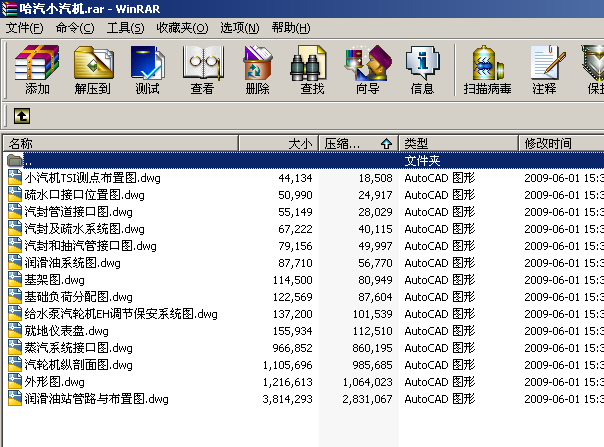604x447 pixels.
Task: Click packed size value 101,539
Action: (372, 314)
